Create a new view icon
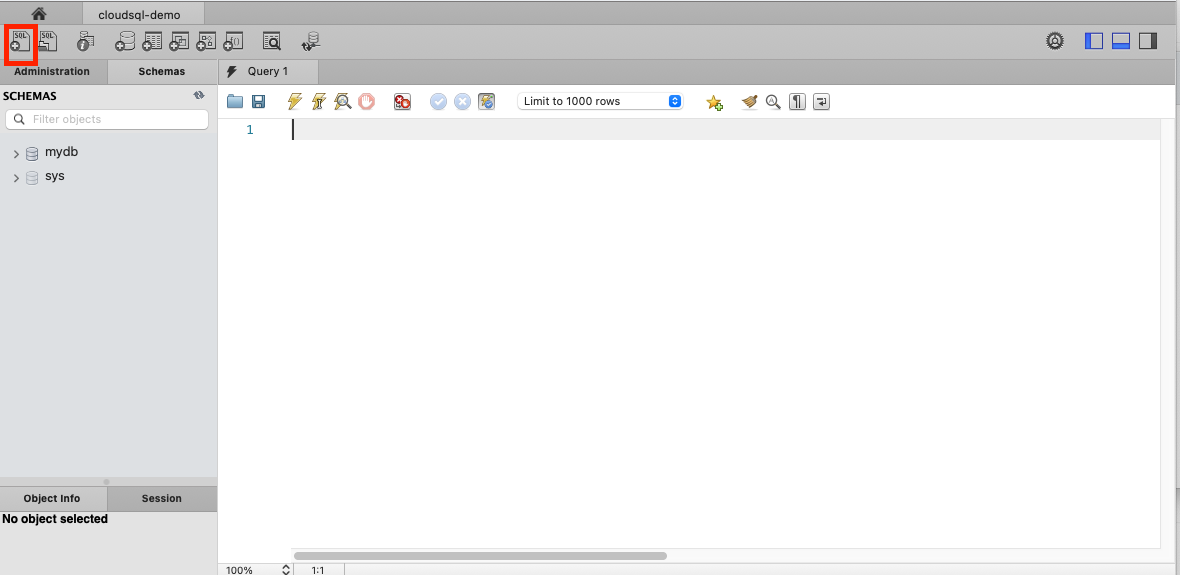This screenshot has width=1180, height=575. tap(179, 41)
